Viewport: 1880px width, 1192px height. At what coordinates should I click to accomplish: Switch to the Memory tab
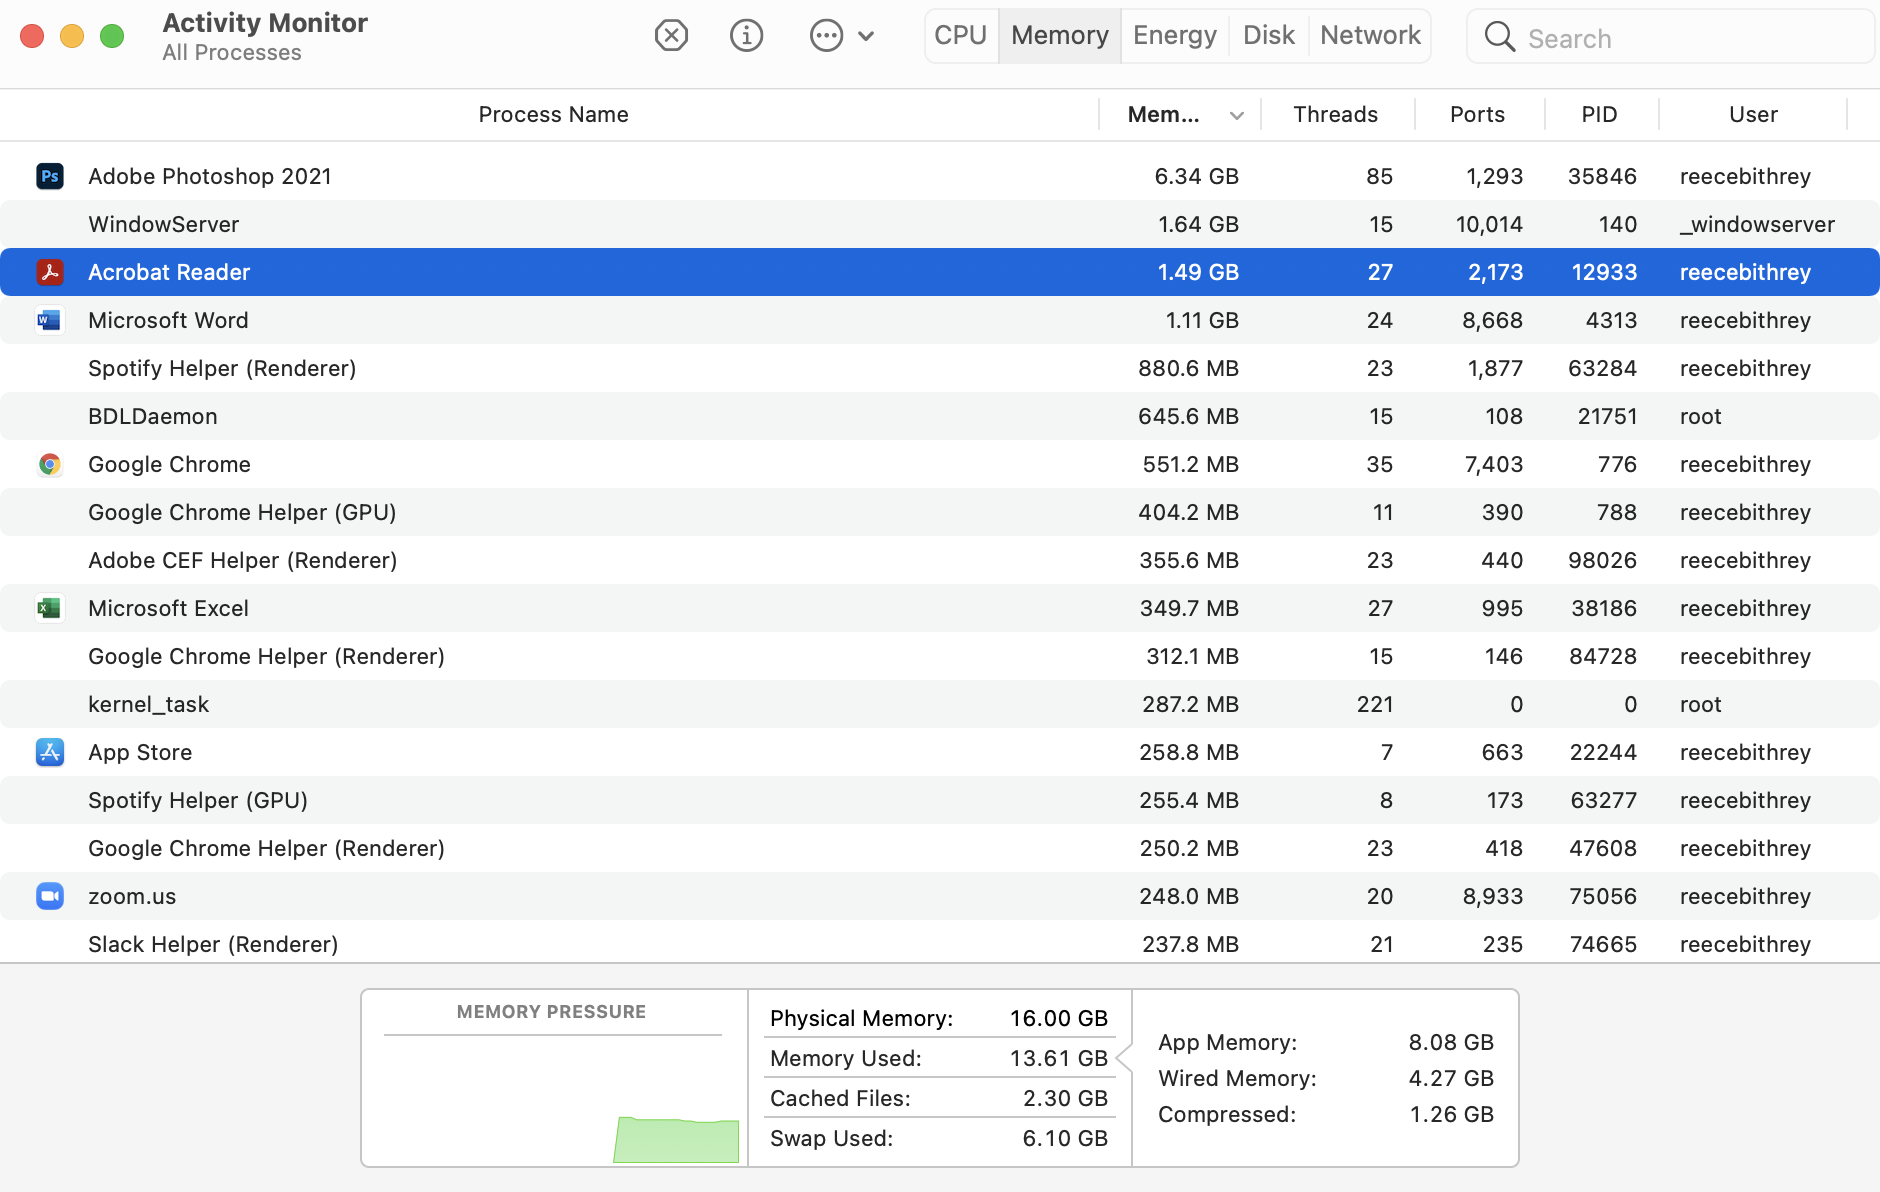pos(1060,36)
